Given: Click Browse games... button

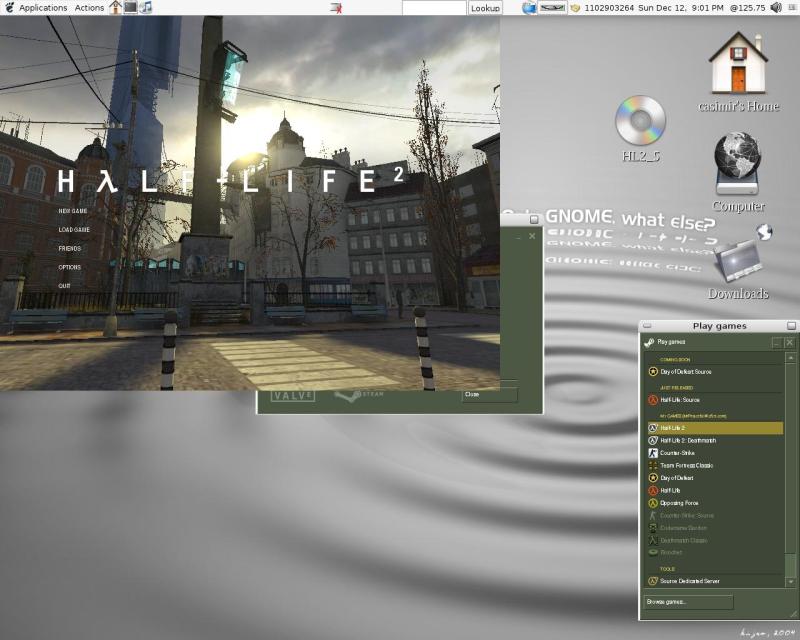Looking at the screenshot, I should click(x=688, y=602).
